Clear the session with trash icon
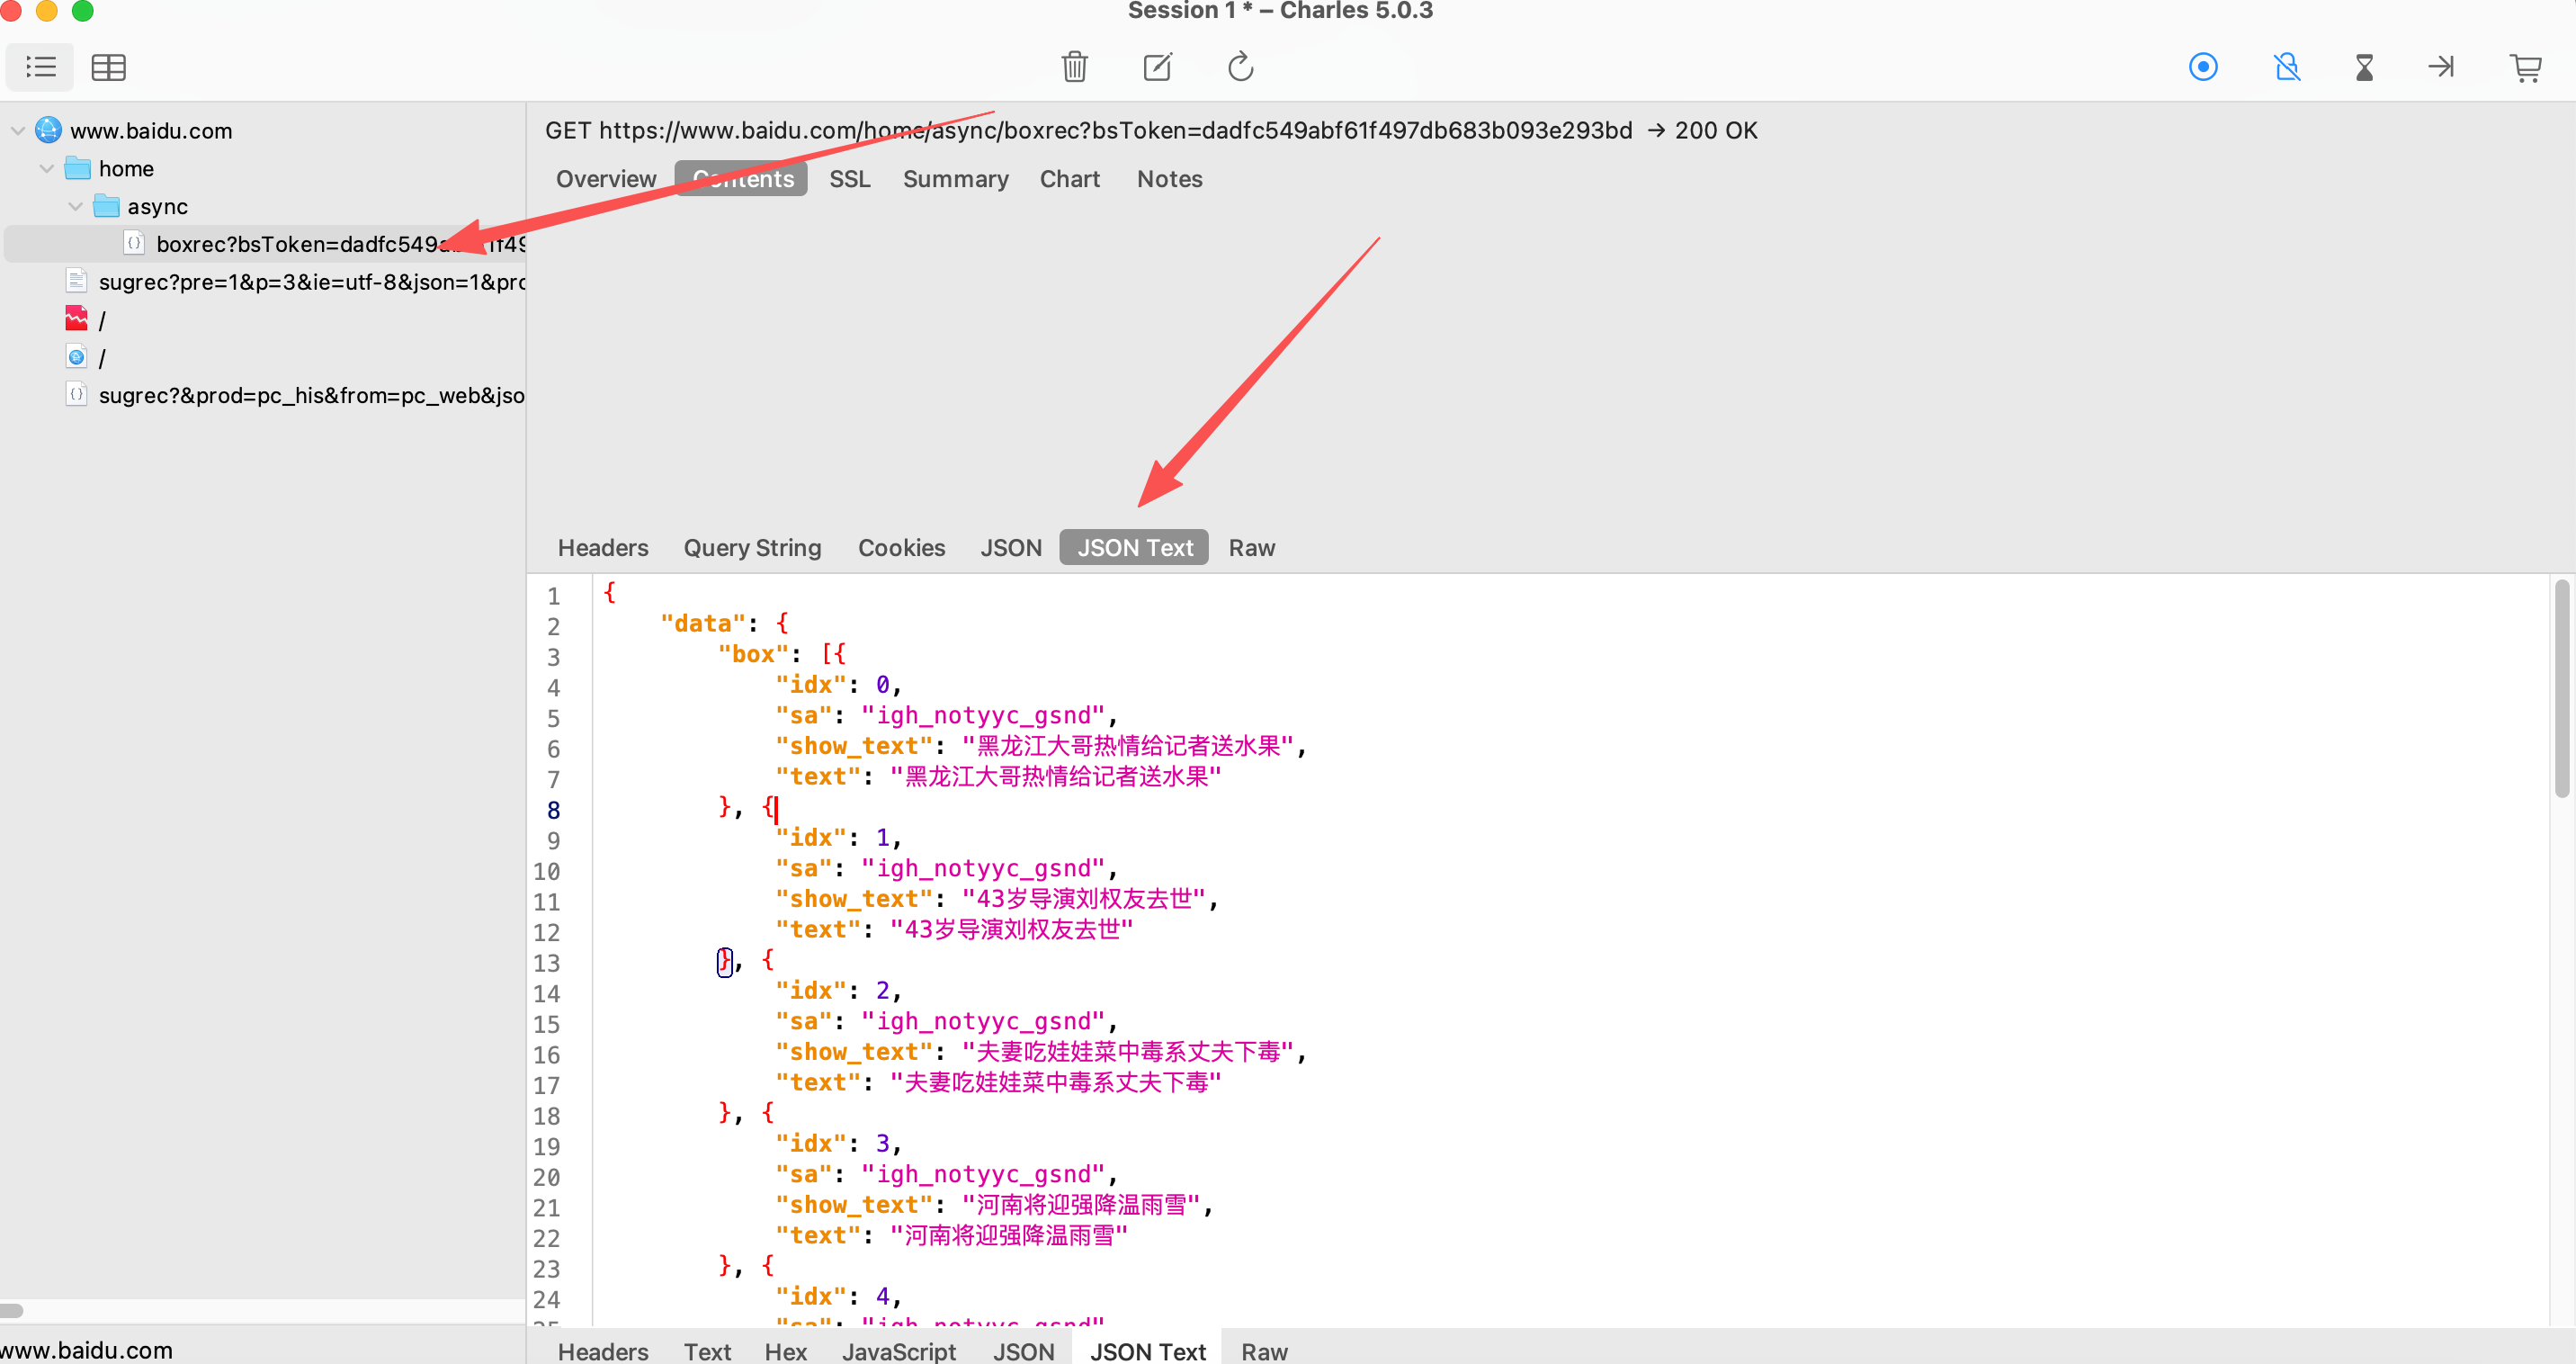The height and width of the screenshot is (1364, 2576). click(1074, 67)
